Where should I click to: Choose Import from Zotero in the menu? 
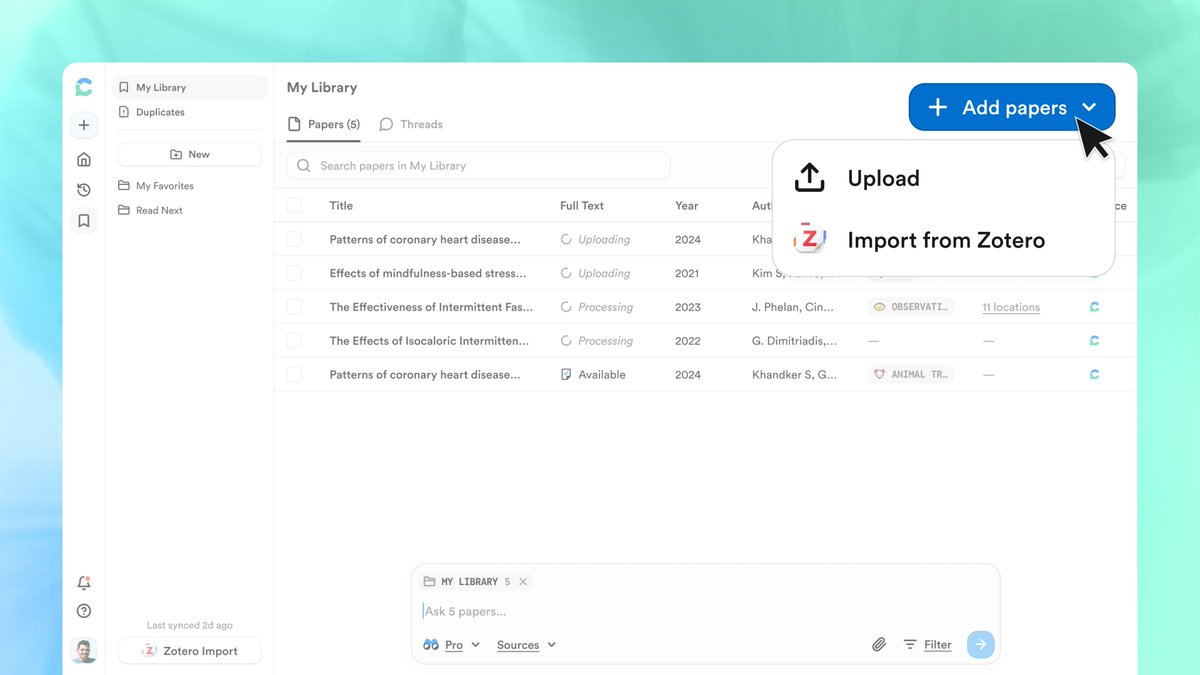pos(943,240)
